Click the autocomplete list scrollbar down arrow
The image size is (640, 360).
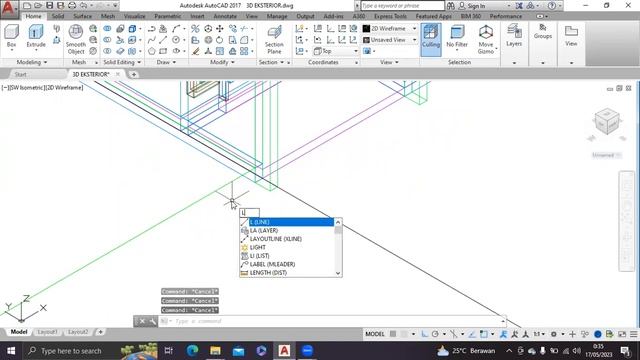[x=338, y=273]
